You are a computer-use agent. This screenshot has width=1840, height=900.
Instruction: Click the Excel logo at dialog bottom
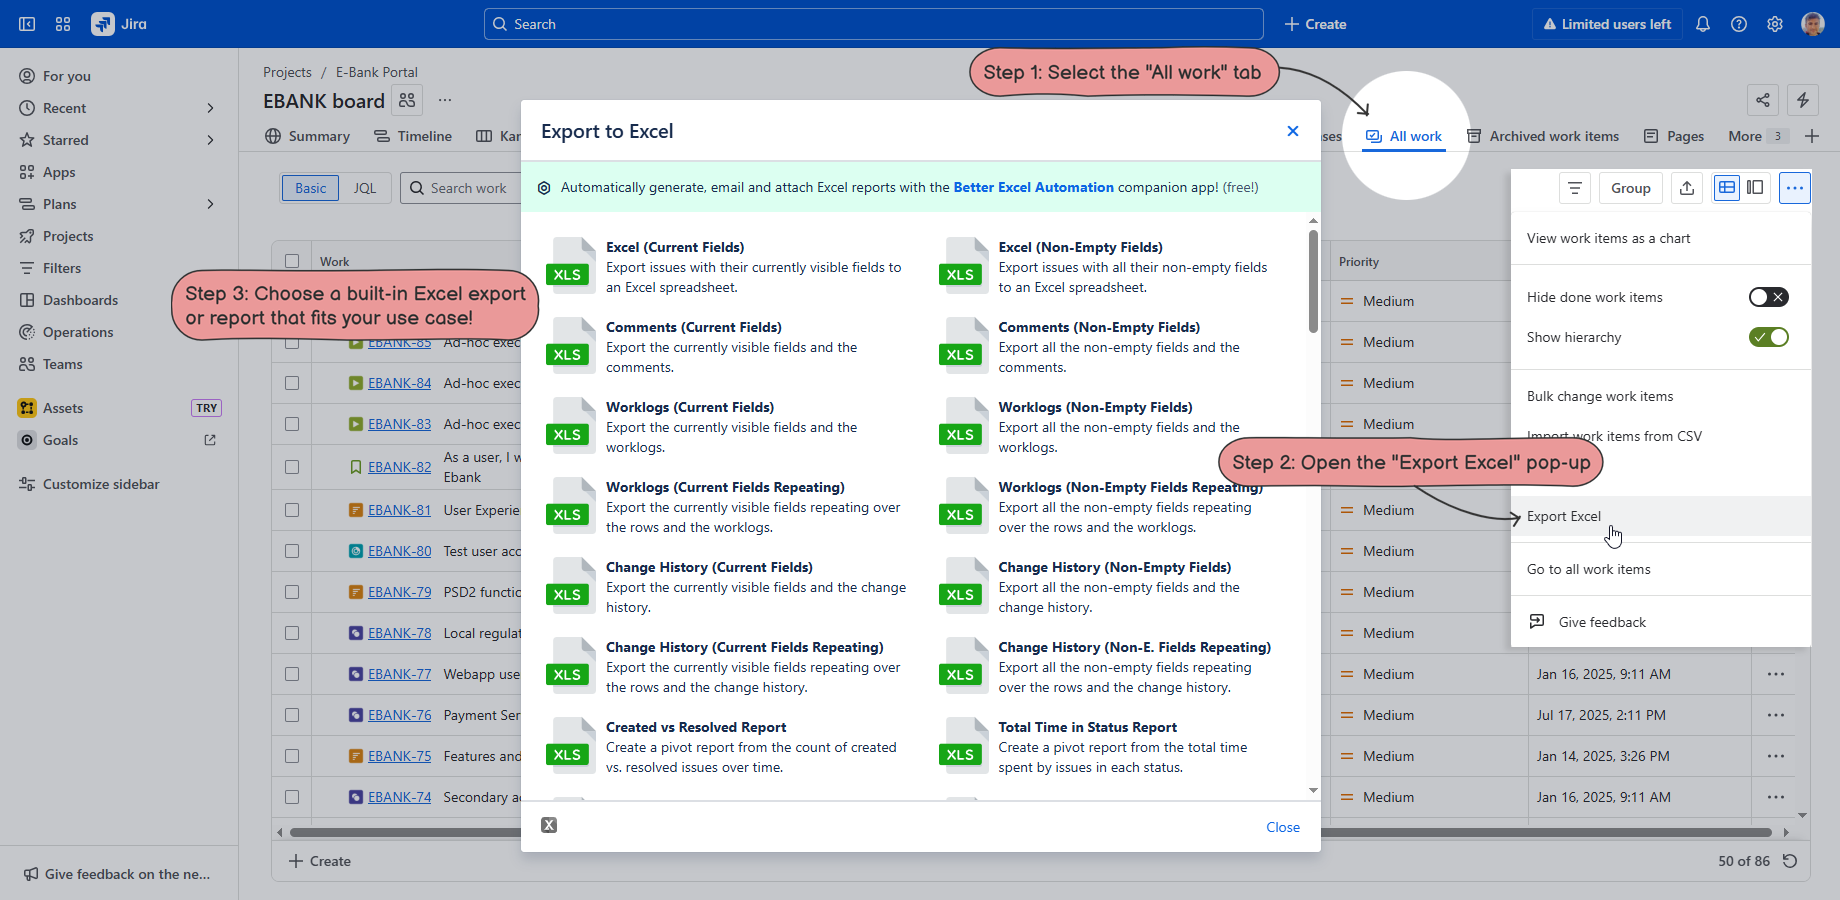tap(549, 825)
